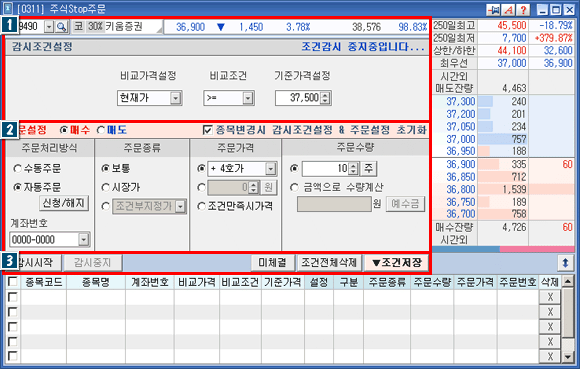The image size is (580, 369).
Task: Click the 감시중지 button
Action: click(92, 263)
